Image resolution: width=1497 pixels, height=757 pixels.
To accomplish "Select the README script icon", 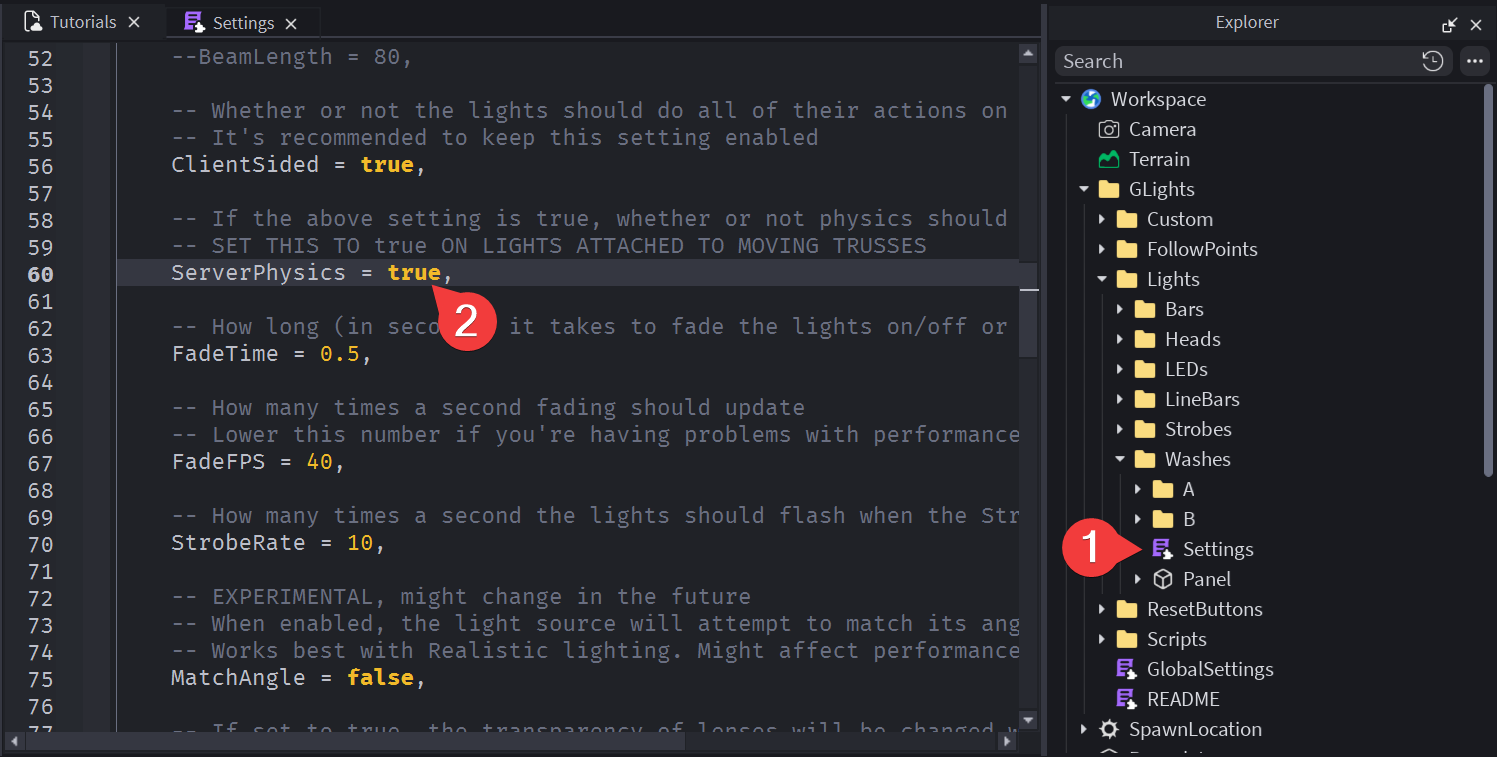I will tap(1126, 699).
